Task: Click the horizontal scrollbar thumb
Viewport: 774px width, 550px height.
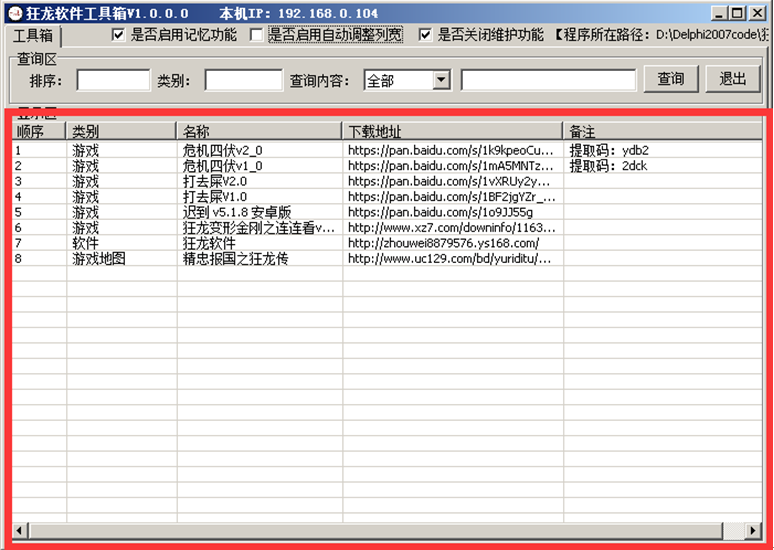Action: (376, 531)
